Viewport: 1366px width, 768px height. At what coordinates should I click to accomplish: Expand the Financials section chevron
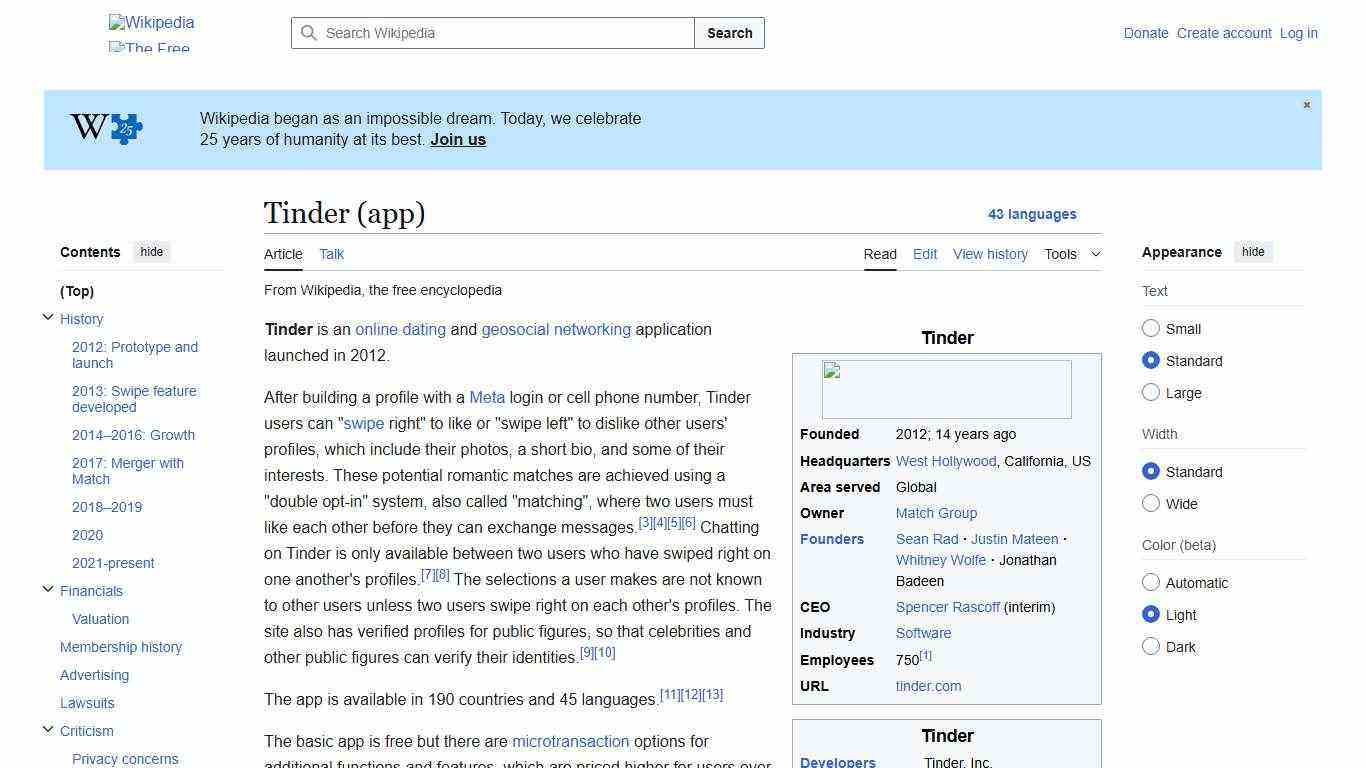[48, 589]
